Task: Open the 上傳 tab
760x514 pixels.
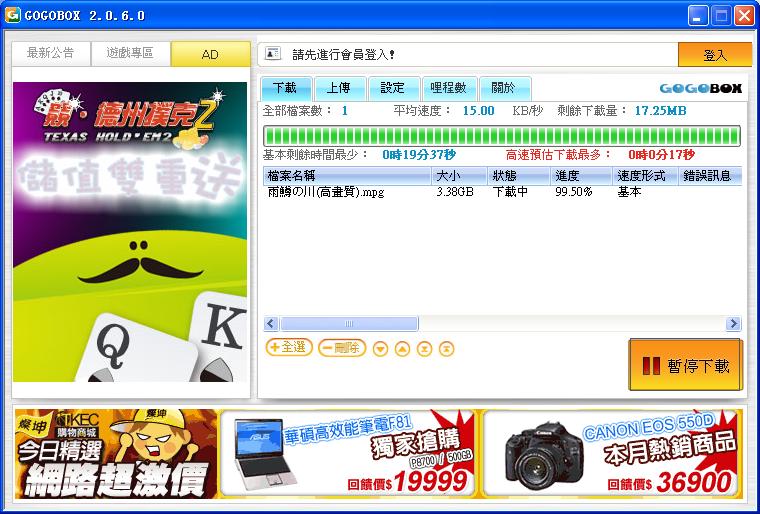Action: (x=340, y=89)
